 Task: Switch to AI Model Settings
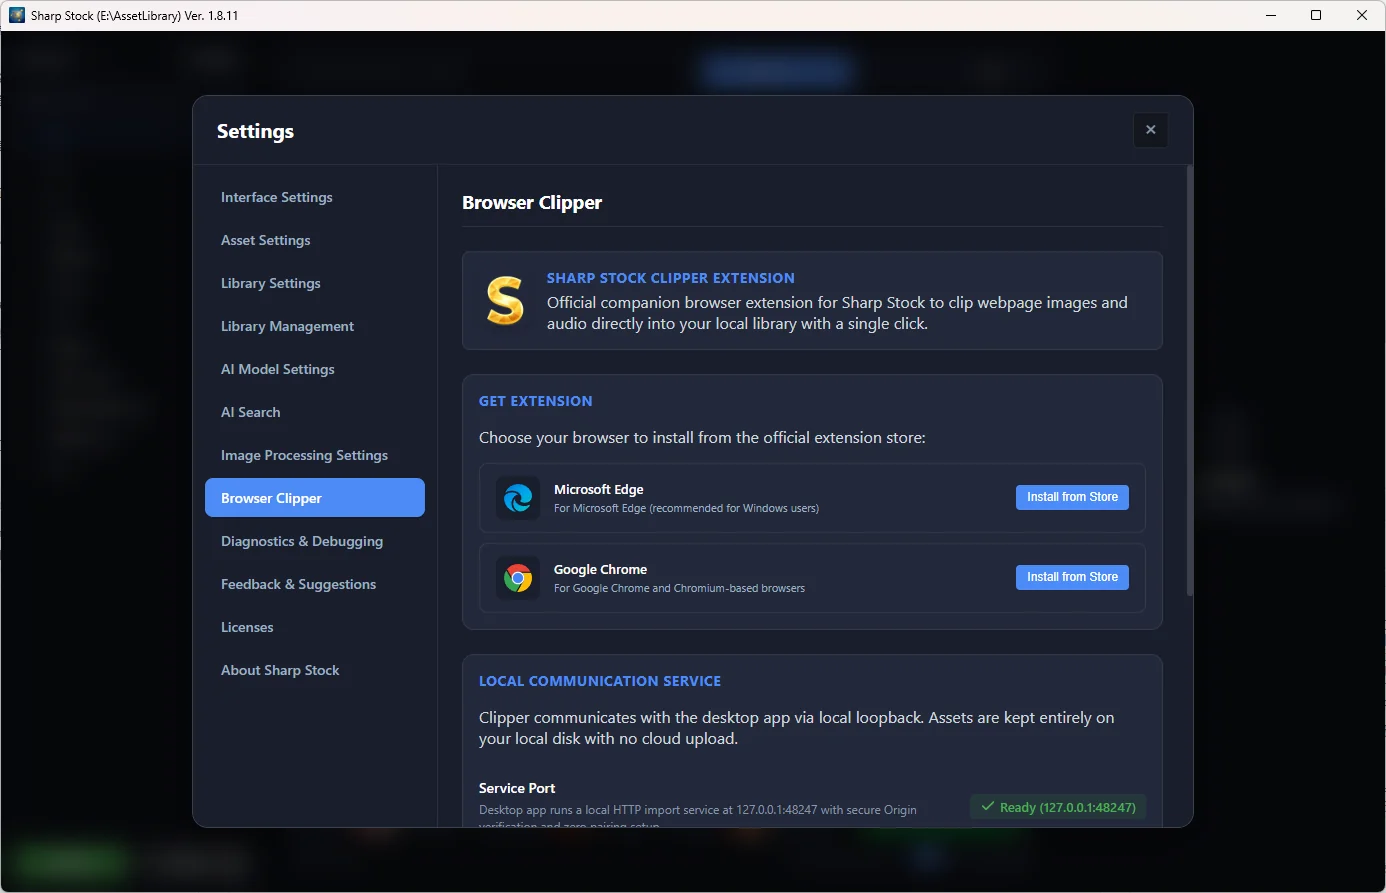(x=315, y=369)
